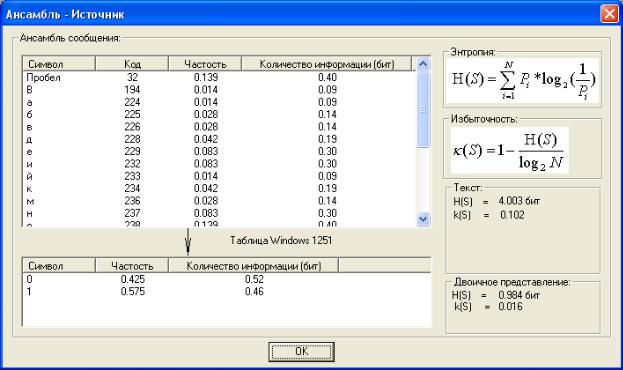623x370 pixels.
Task: Click the scroll down arrow of the upper table
Action: pos(423,219)
